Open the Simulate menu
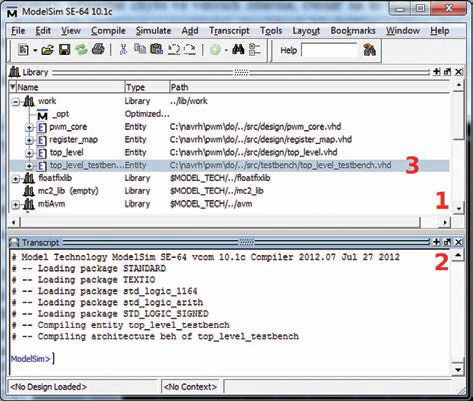 point(153,31)
